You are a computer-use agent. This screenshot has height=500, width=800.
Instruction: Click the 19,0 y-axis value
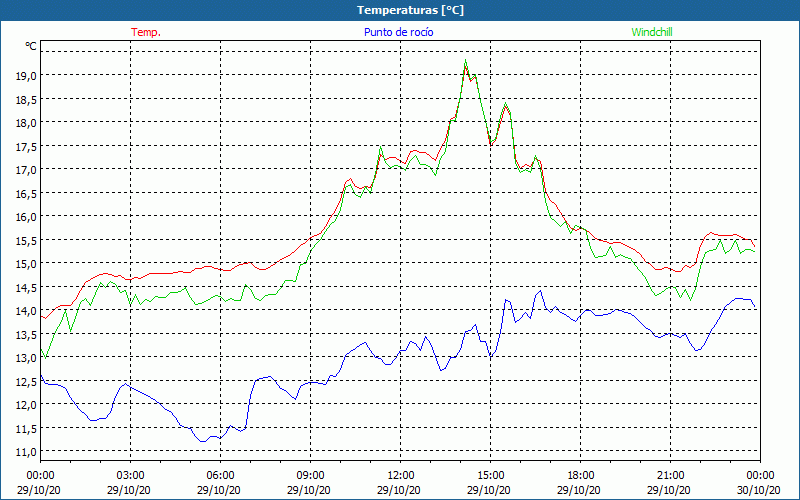pos(26,76)
